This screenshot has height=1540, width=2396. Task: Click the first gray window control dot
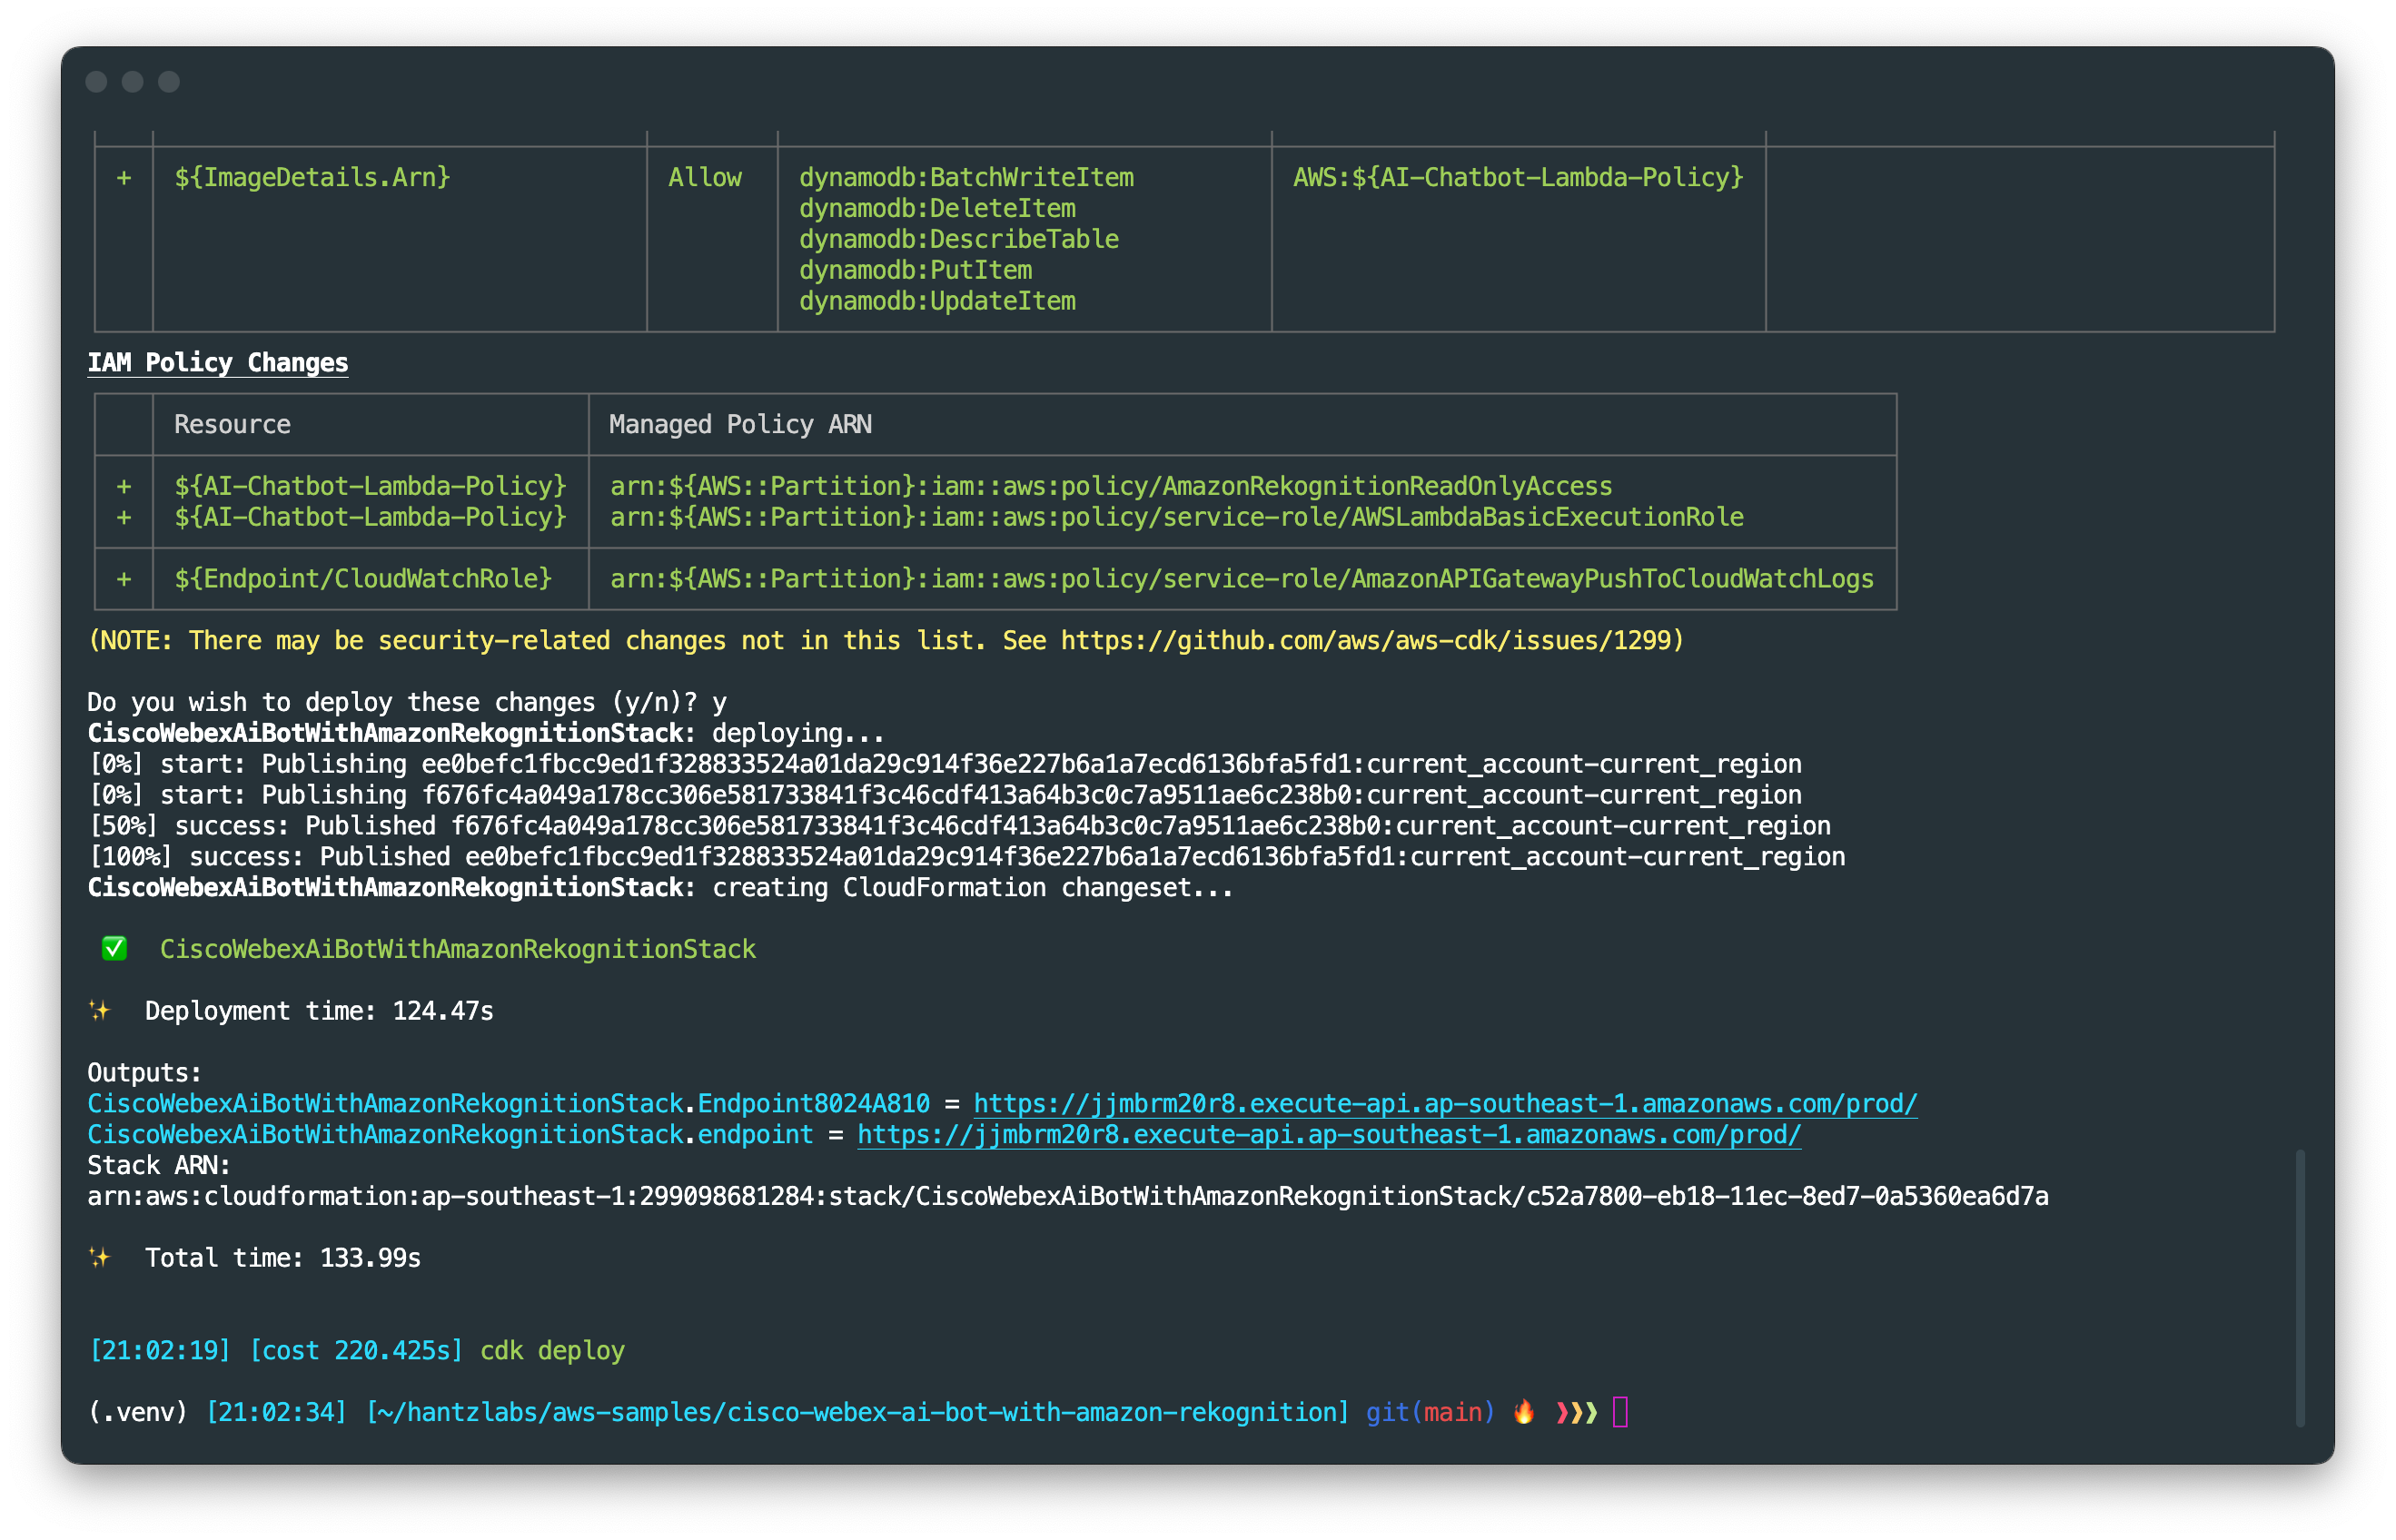click(96, 82)
